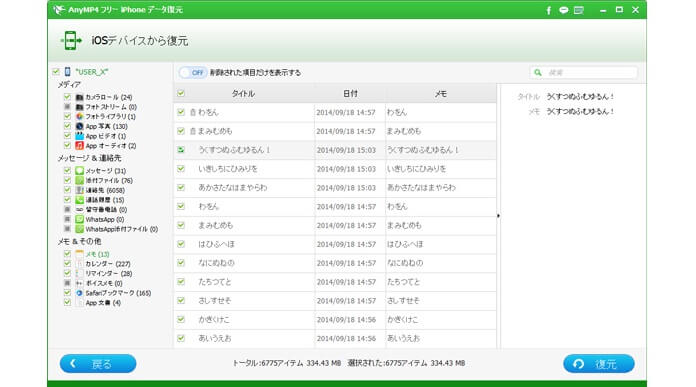This screenshot has height=387, width=696.
Task: Select the App ビデオ (1) icon
Action: coord(79,136)
